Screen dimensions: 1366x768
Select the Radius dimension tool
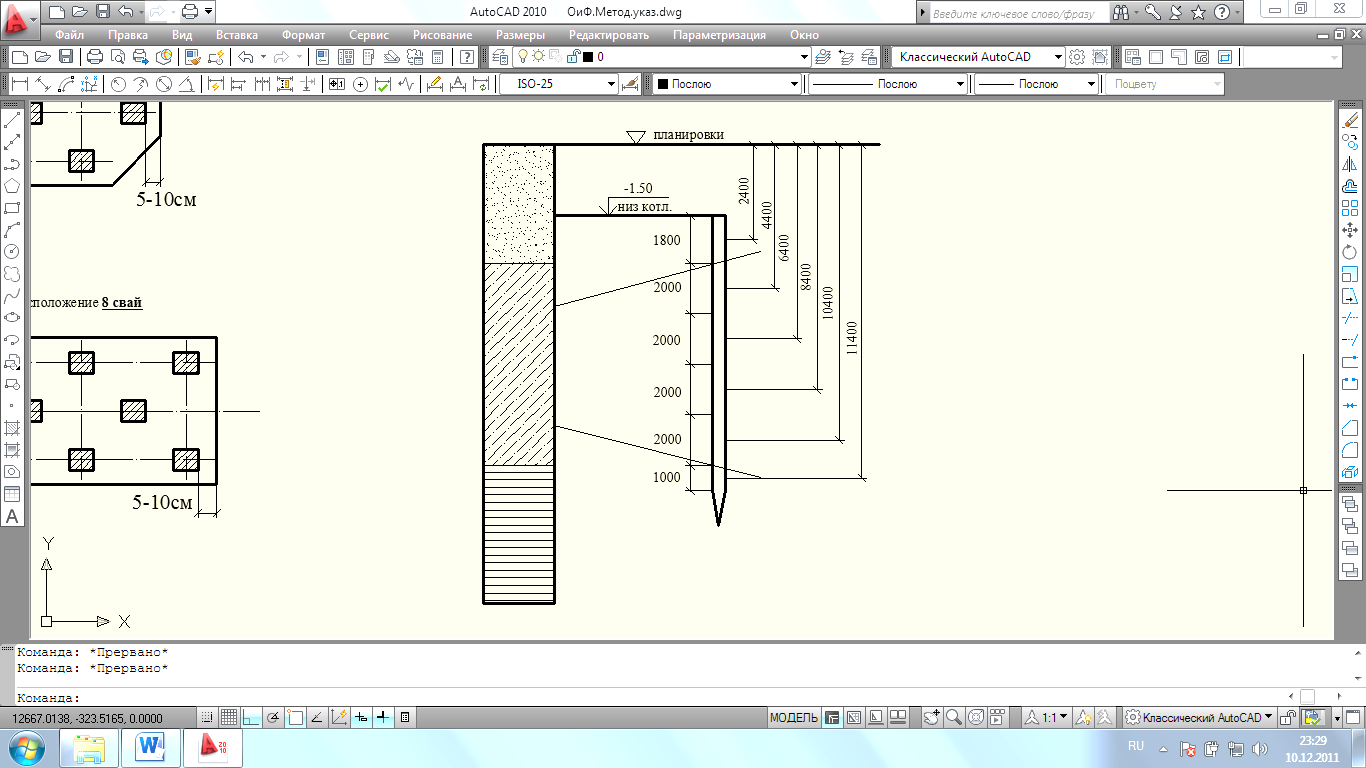click(x=118, y=84)
